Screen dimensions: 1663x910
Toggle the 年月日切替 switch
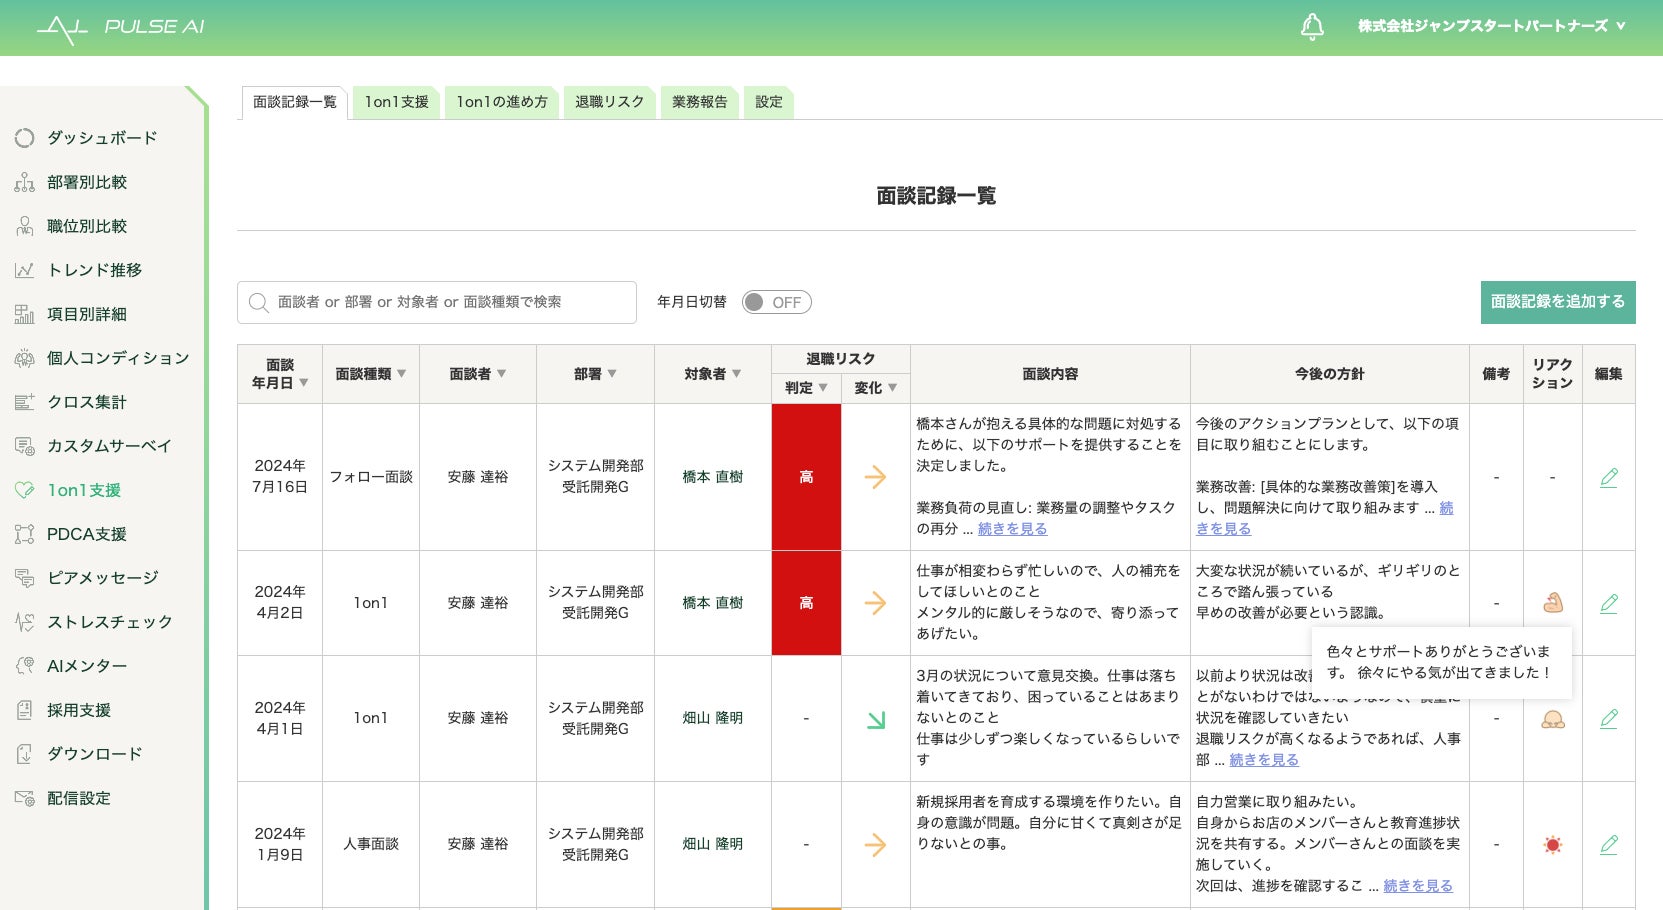tap(776, 302)
